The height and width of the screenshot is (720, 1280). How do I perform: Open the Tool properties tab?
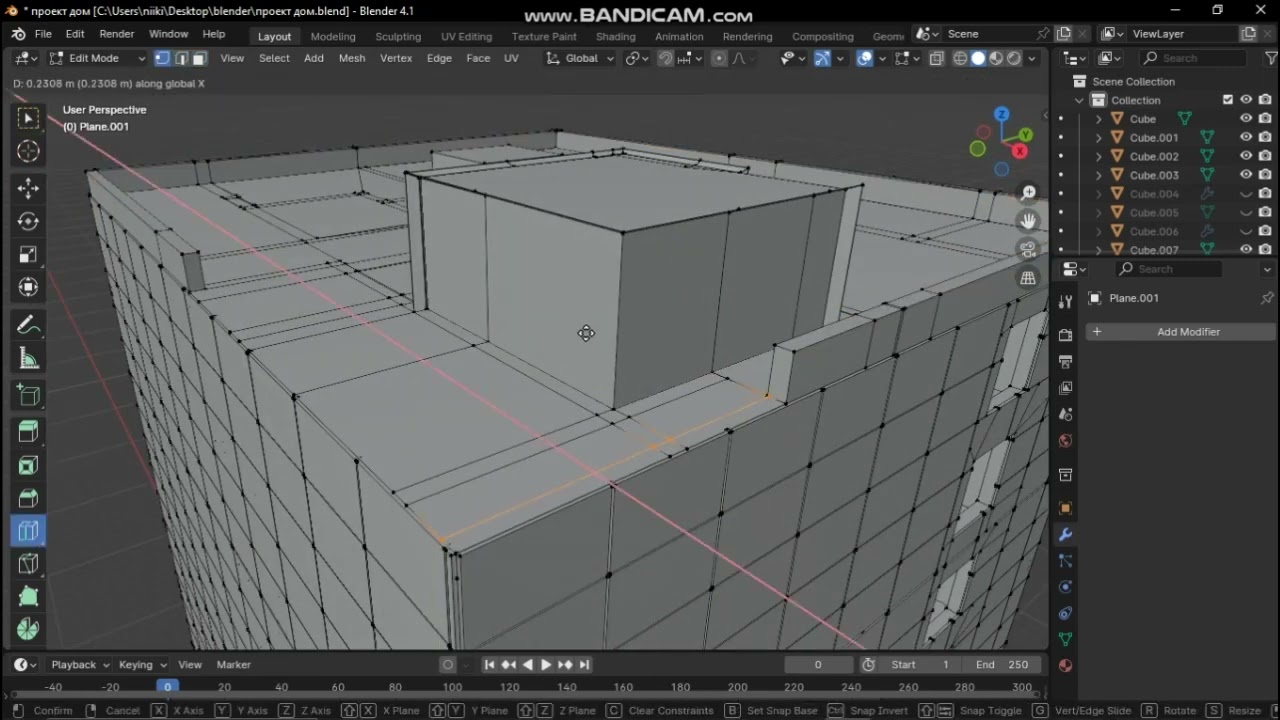(x=1065, y=301)
